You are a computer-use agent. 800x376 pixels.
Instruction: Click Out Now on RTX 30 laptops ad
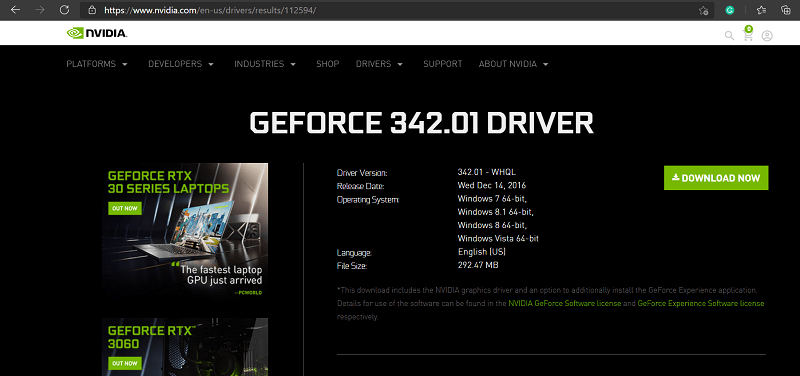[x=124, y=209]
